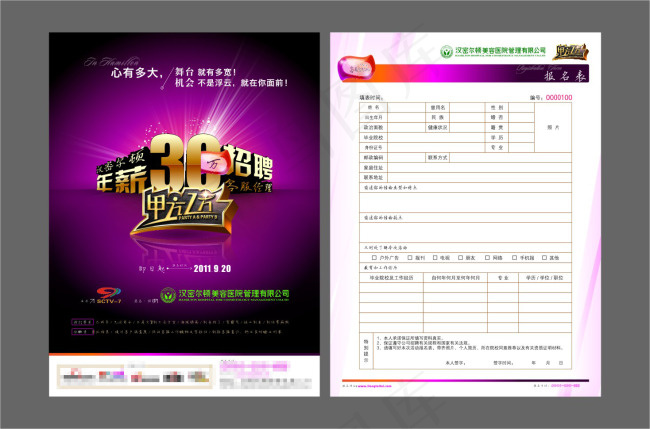This screenshot has width=650, height=429.
Task: Click the green company name on the poster
Action: pos(234,294)
